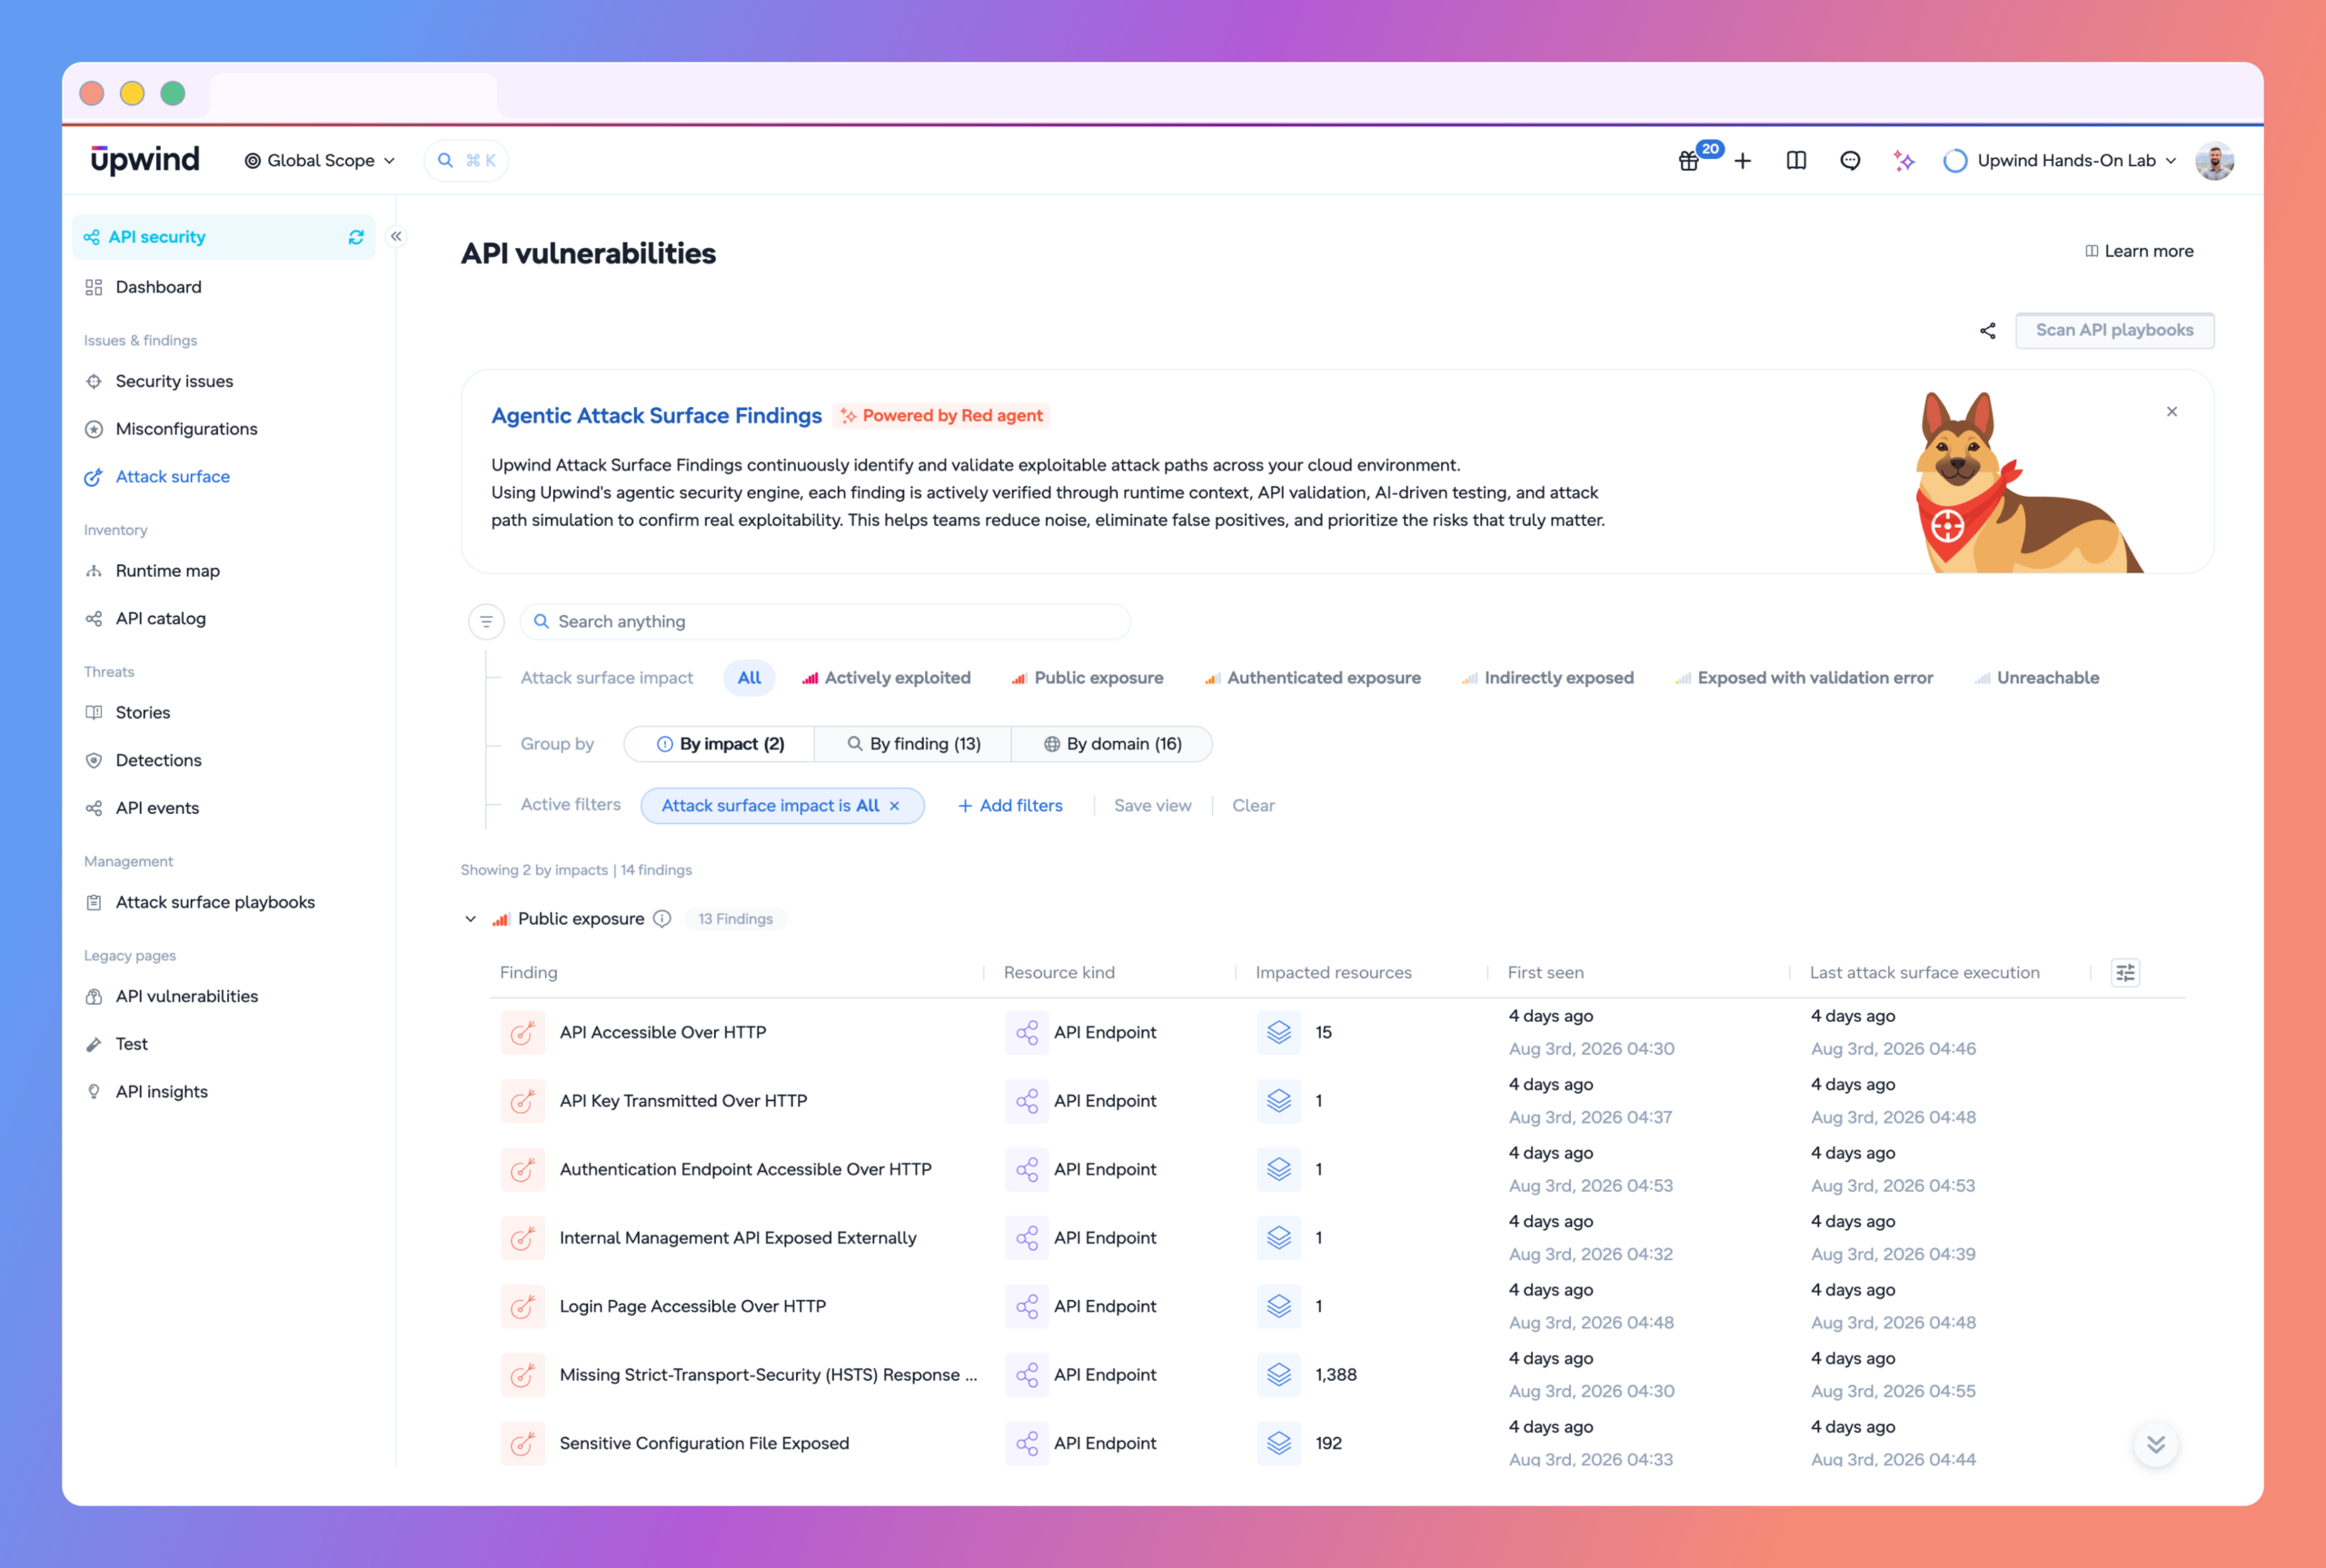The width and height of the screenshot is (2326, 1568).
Task: Open the table column settings icon
Action: pyautogui.click(x=2125, y=973)
